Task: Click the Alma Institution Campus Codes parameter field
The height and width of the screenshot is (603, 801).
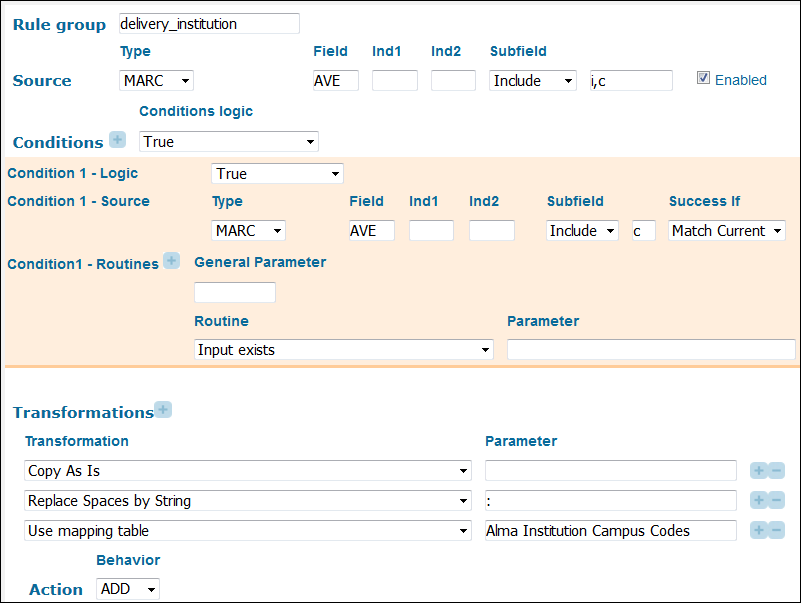Action: (610, 531)
